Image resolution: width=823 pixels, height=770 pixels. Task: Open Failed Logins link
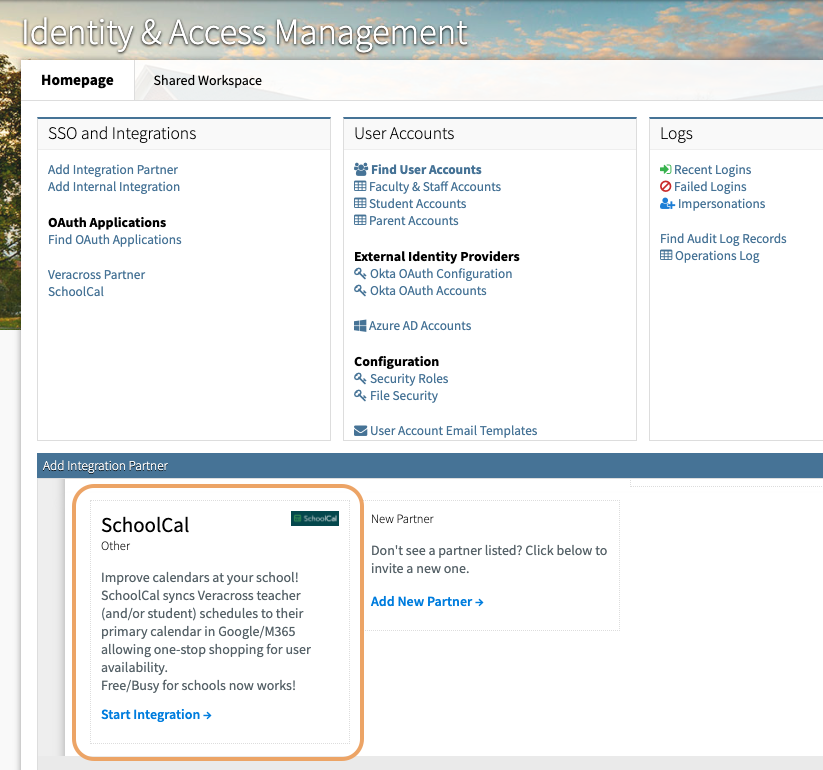pyautogui.click(x=710, y=186)
